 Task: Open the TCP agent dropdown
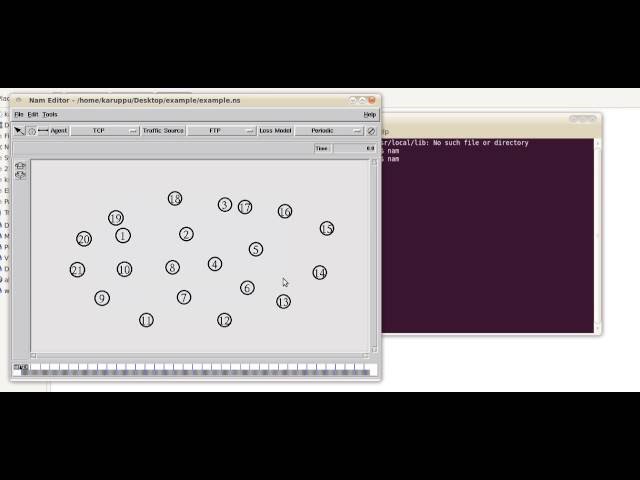[x=105, y=131]
